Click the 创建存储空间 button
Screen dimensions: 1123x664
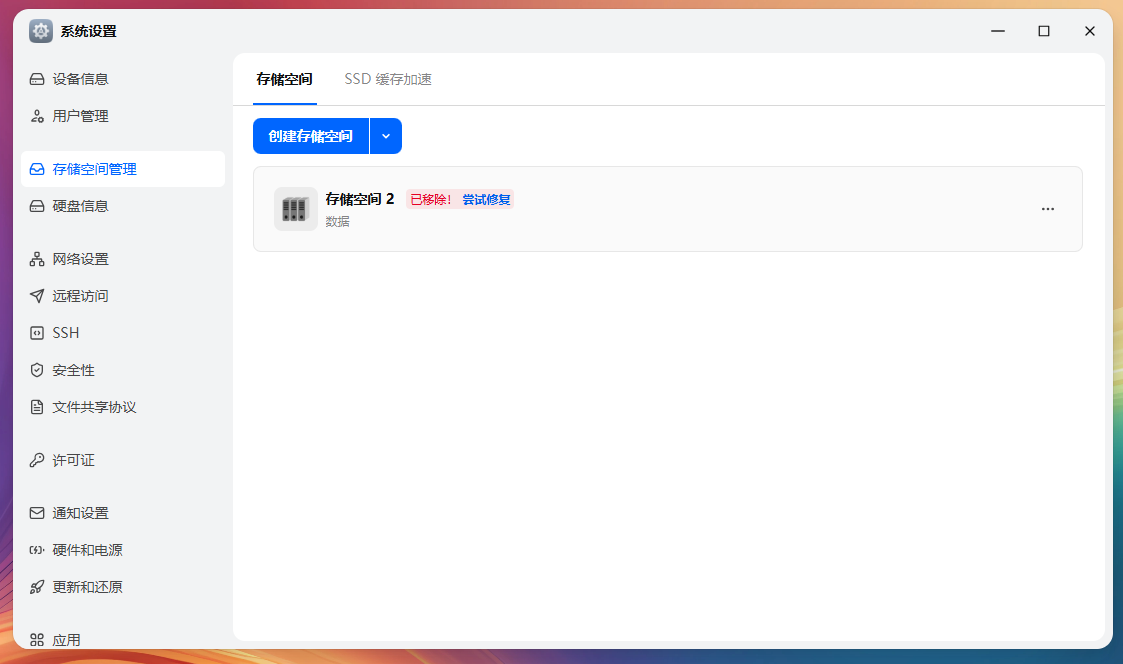tap(311, 136)
